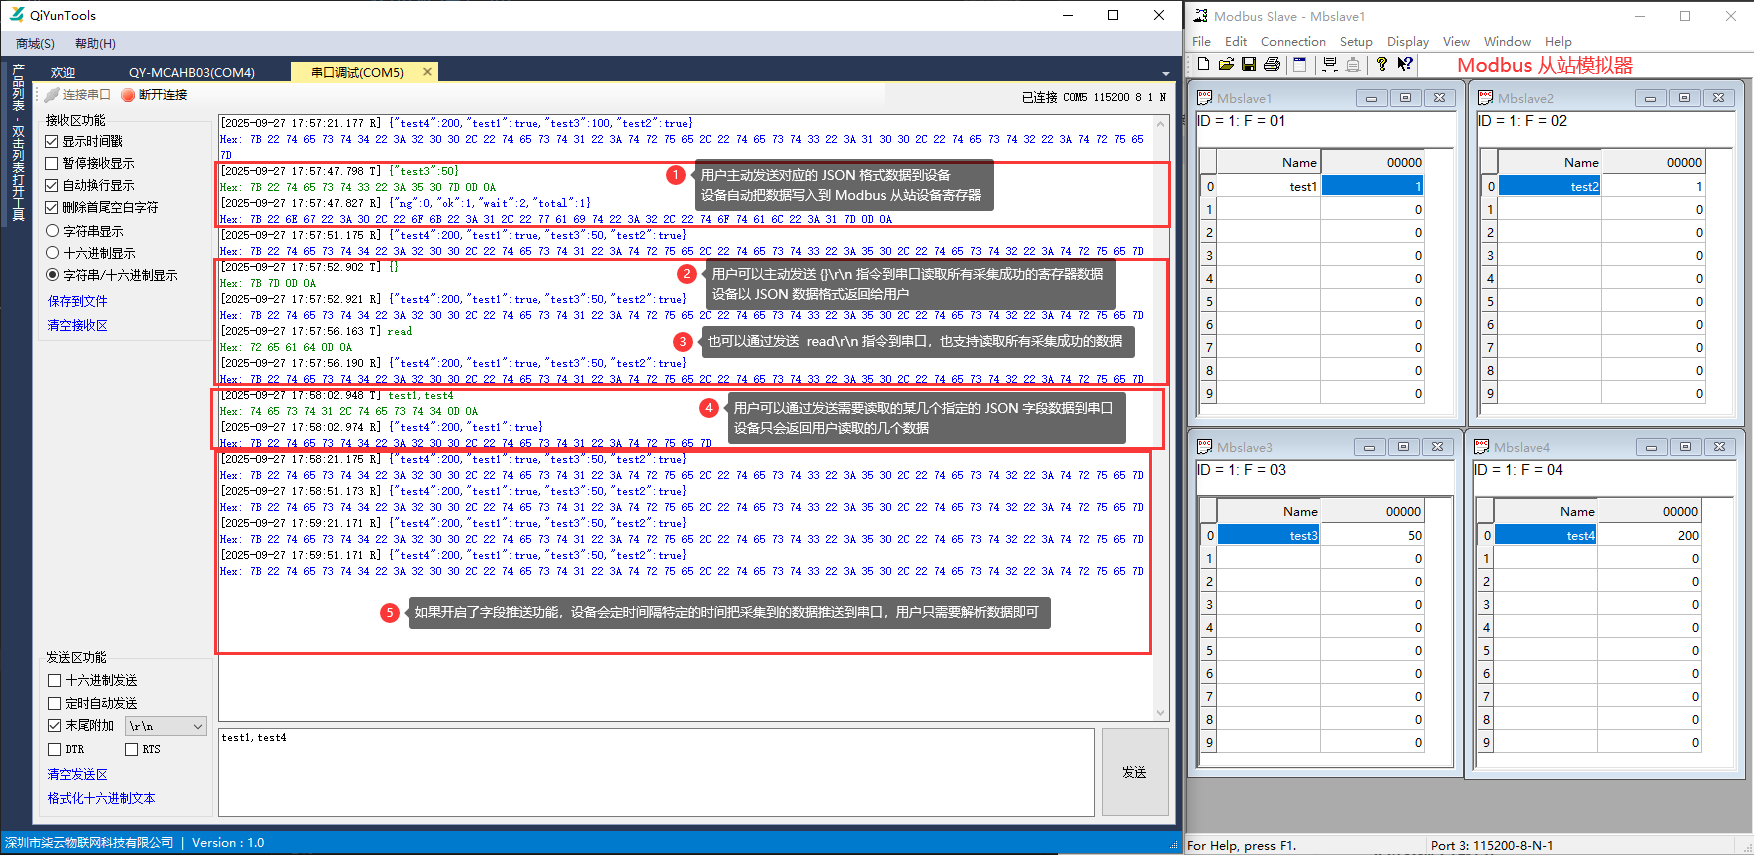This screenshot has width=1754, height=855.
Task: Click the red 断开连接 disconnect icon
Action: point(128,95)
